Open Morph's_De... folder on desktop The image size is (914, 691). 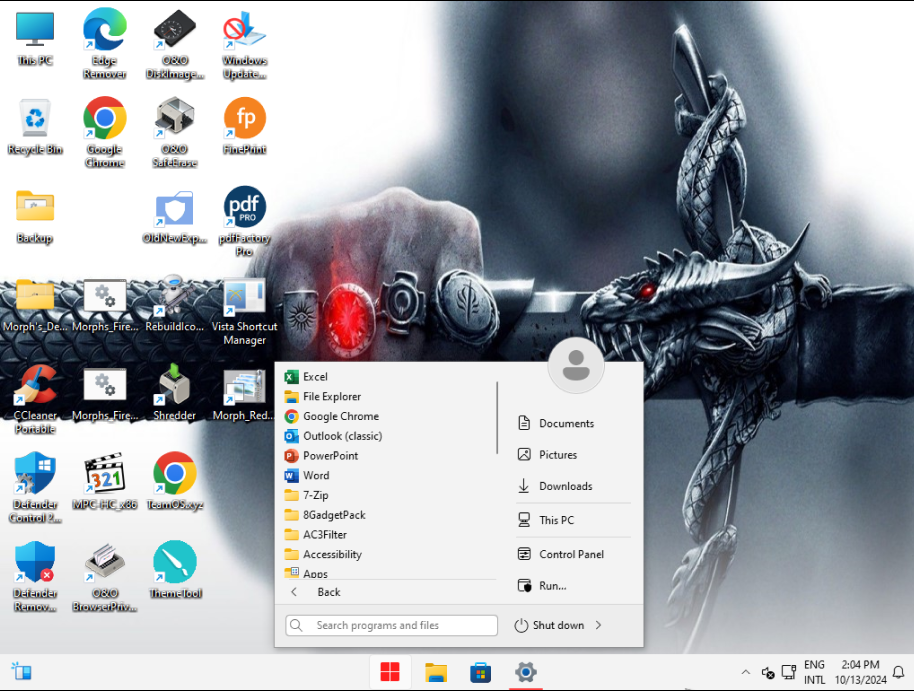click(x=35, y=304)
